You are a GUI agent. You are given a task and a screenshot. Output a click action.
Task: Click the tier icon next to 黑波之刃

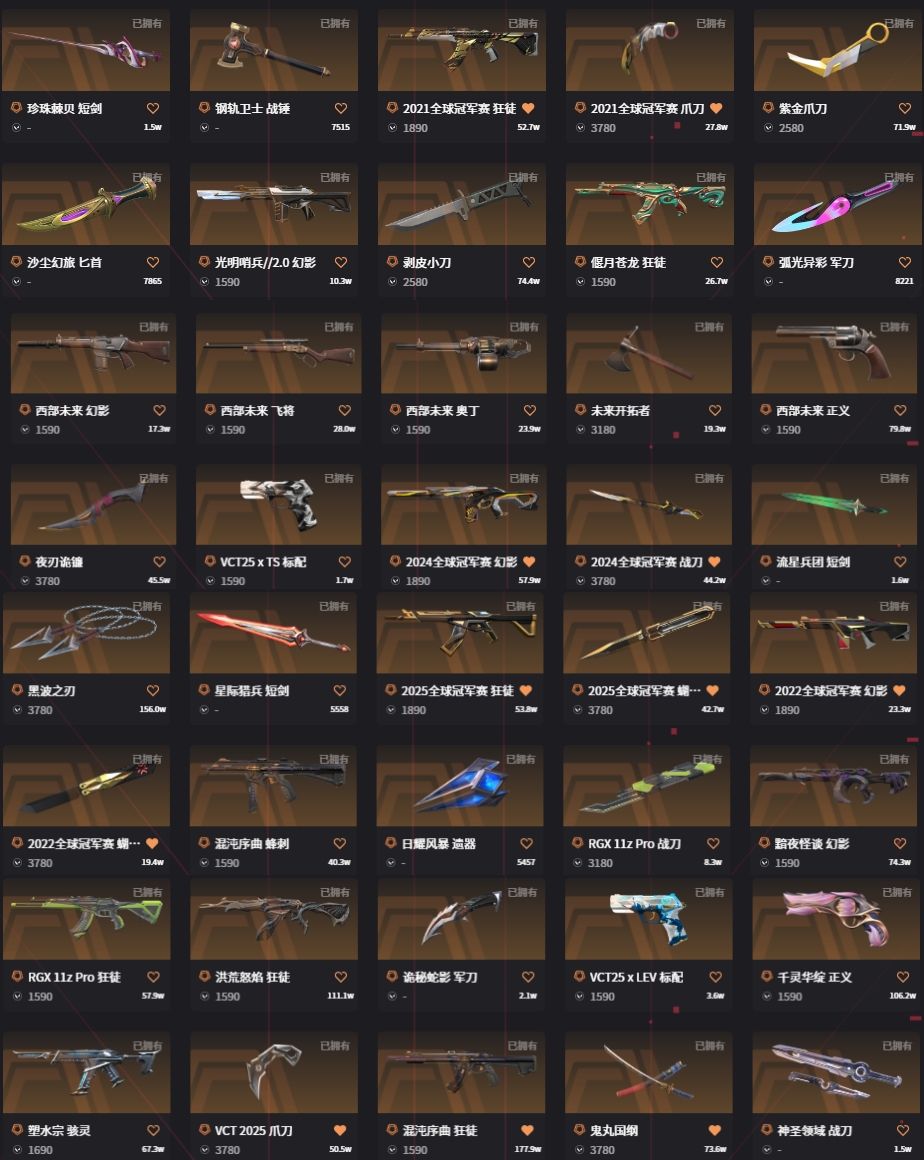coord(17,690)
